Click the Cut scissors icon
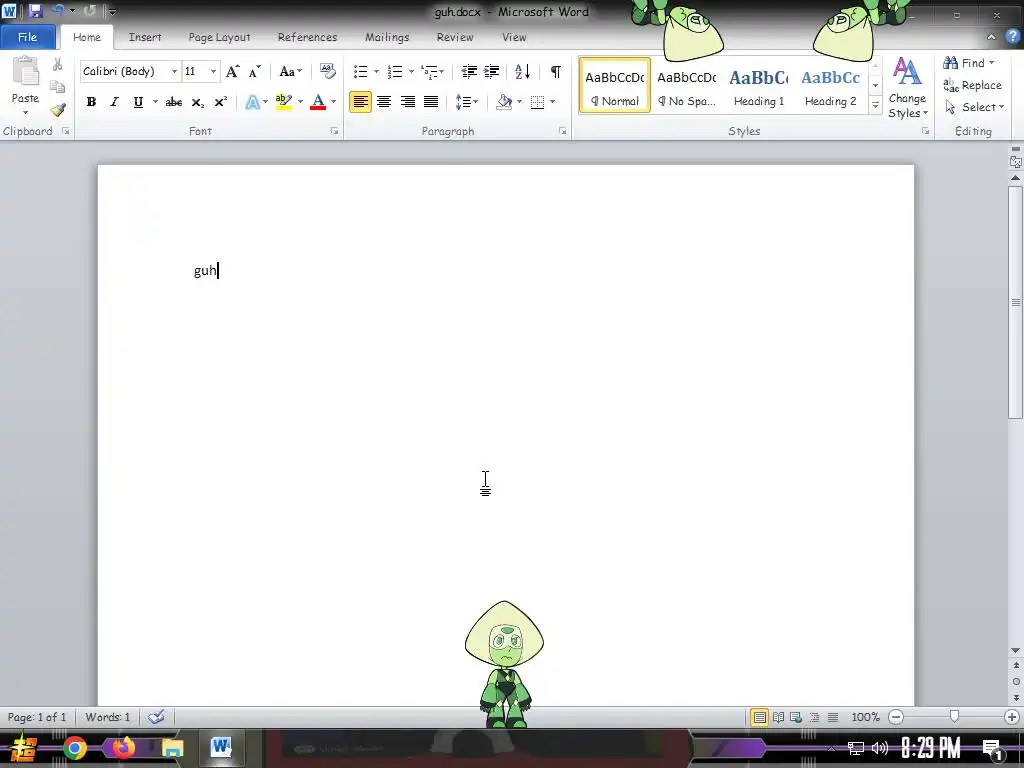Image resolution: width=1024 pixels, height=768 pixels. point(57,64)
